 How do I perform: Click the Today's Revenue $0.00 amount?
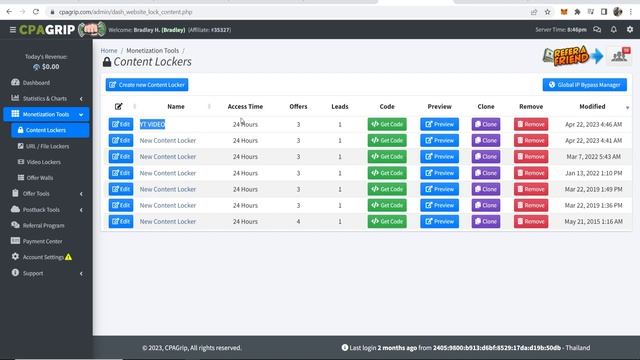pos(51,67)
